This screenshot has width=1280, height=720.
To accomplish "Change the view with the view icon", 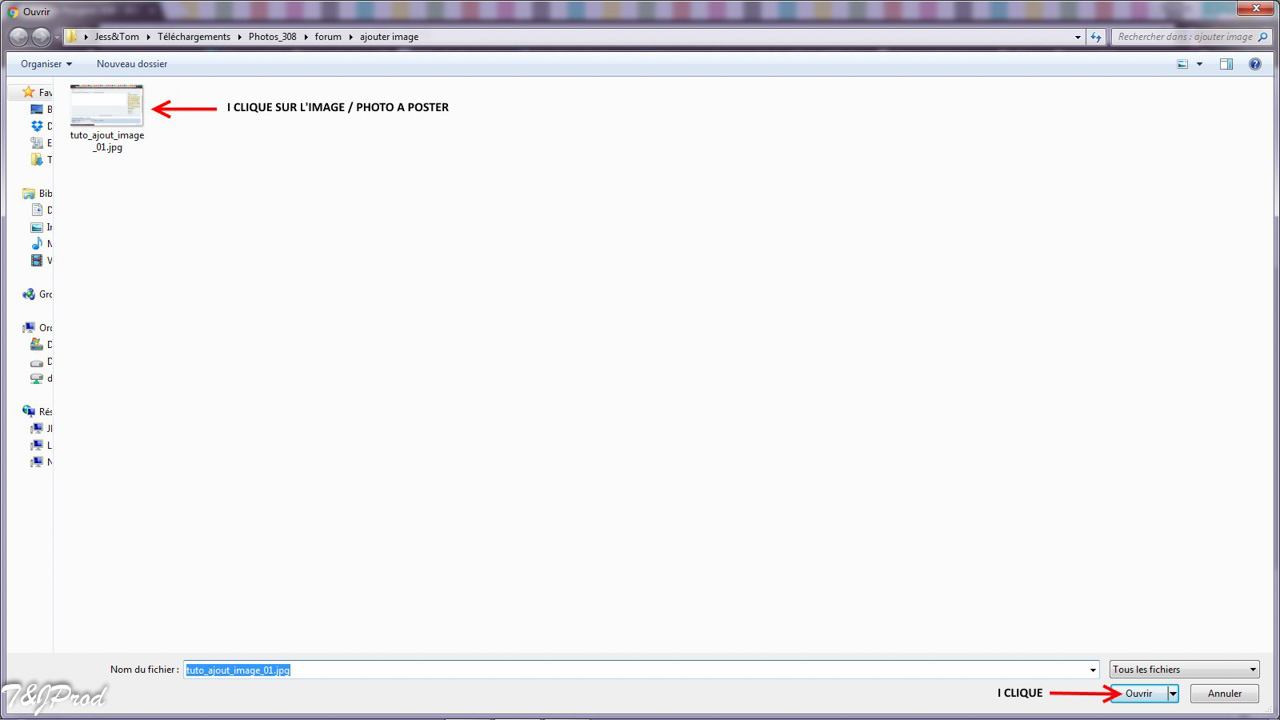I will coord(1183,64).
